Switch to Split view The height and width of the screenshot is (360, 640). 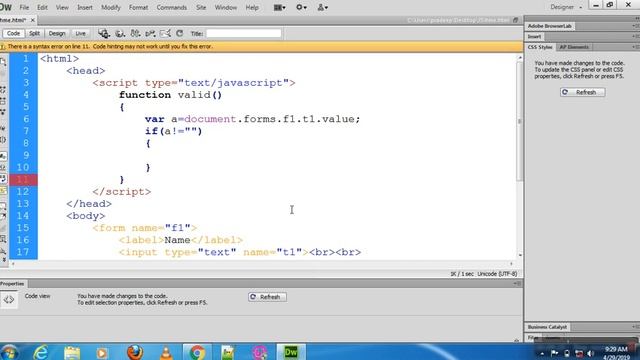coord(34,33)
